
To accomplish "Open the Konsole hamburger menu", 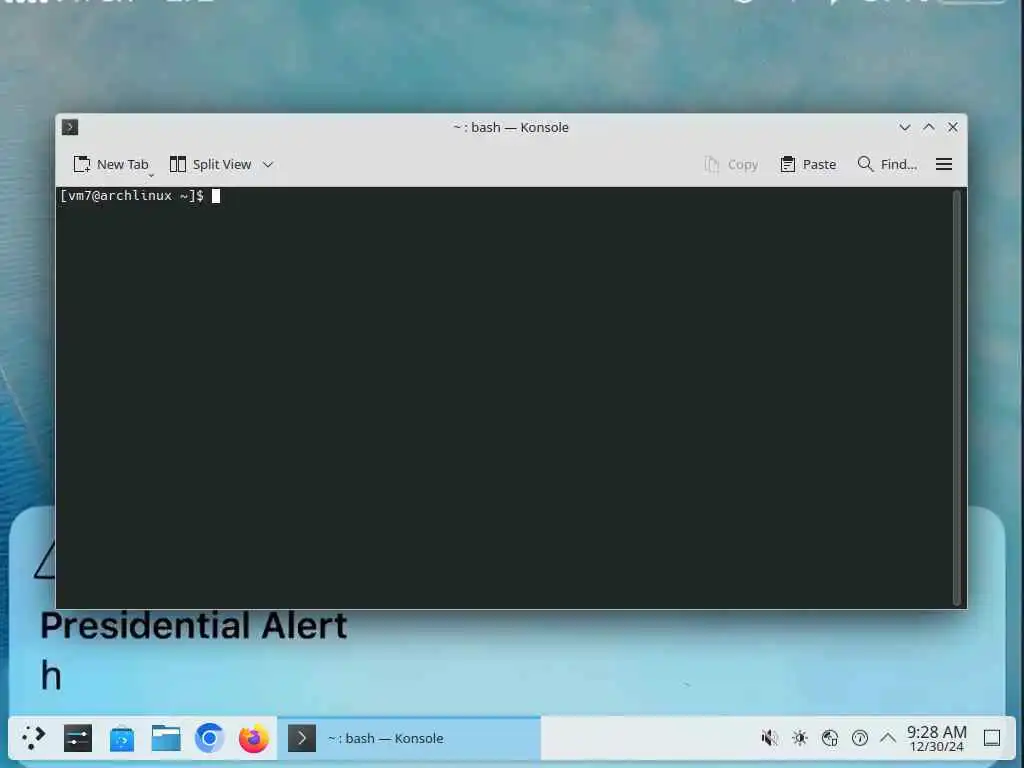I will click(x=944, y=165).
